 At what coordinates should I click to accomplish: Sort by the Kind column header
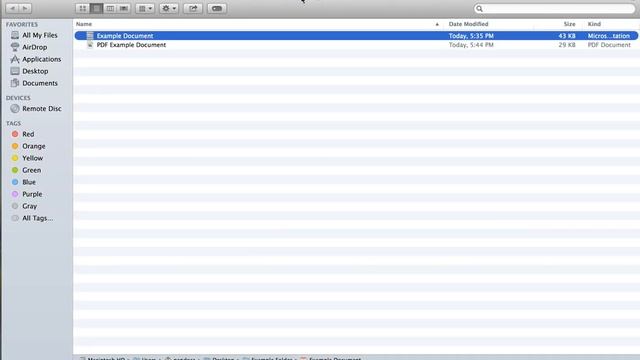point(594,24)
